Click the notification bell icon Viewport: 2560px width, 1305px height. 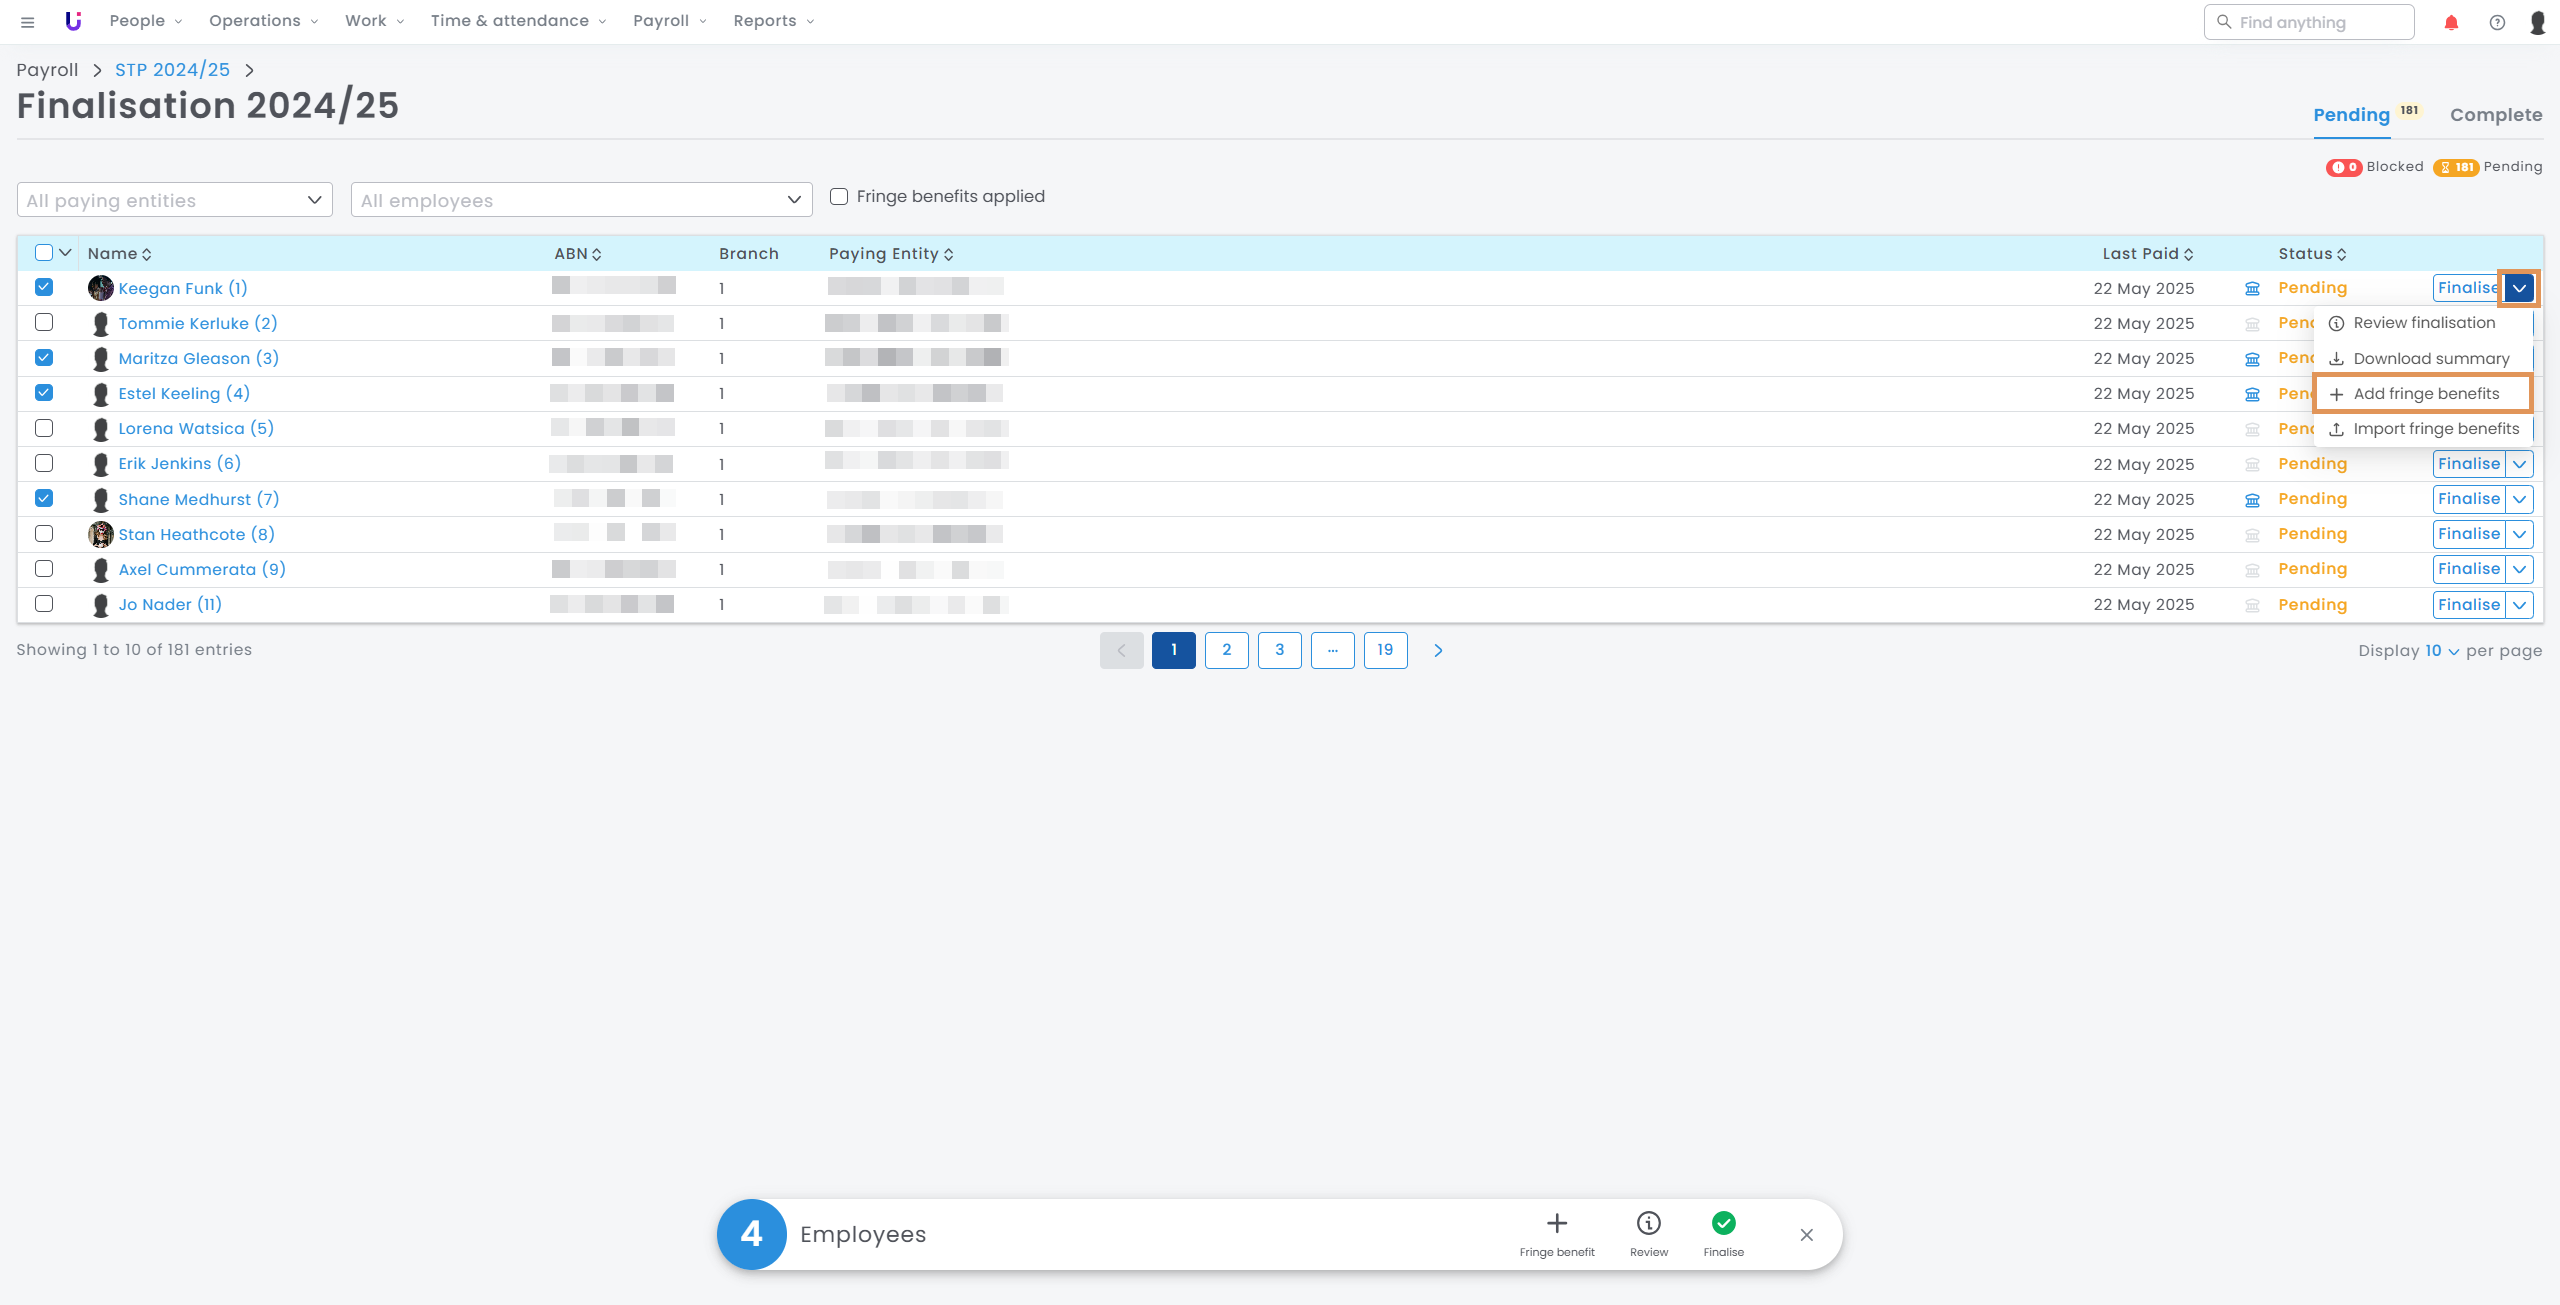[x=2451, y=22]
